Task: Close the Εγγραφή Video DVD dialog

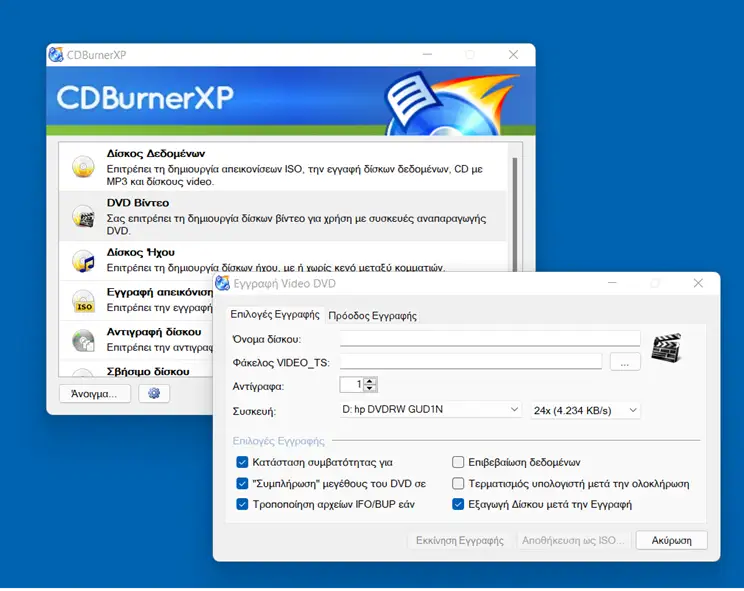Action: [698, 283]
